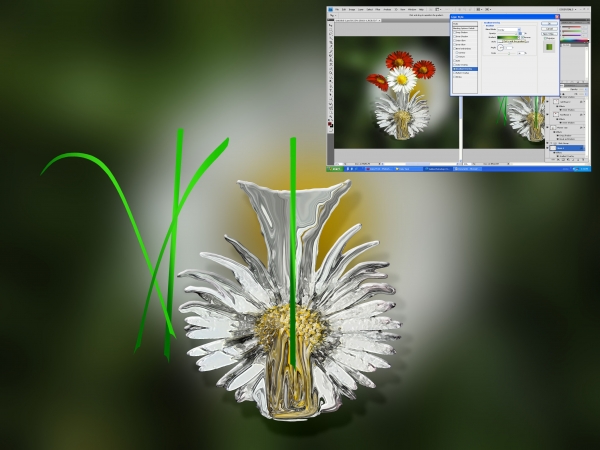600x450 pixels.
Task: Click the green gradient preview bar
Action: click(x=508, y=38)
